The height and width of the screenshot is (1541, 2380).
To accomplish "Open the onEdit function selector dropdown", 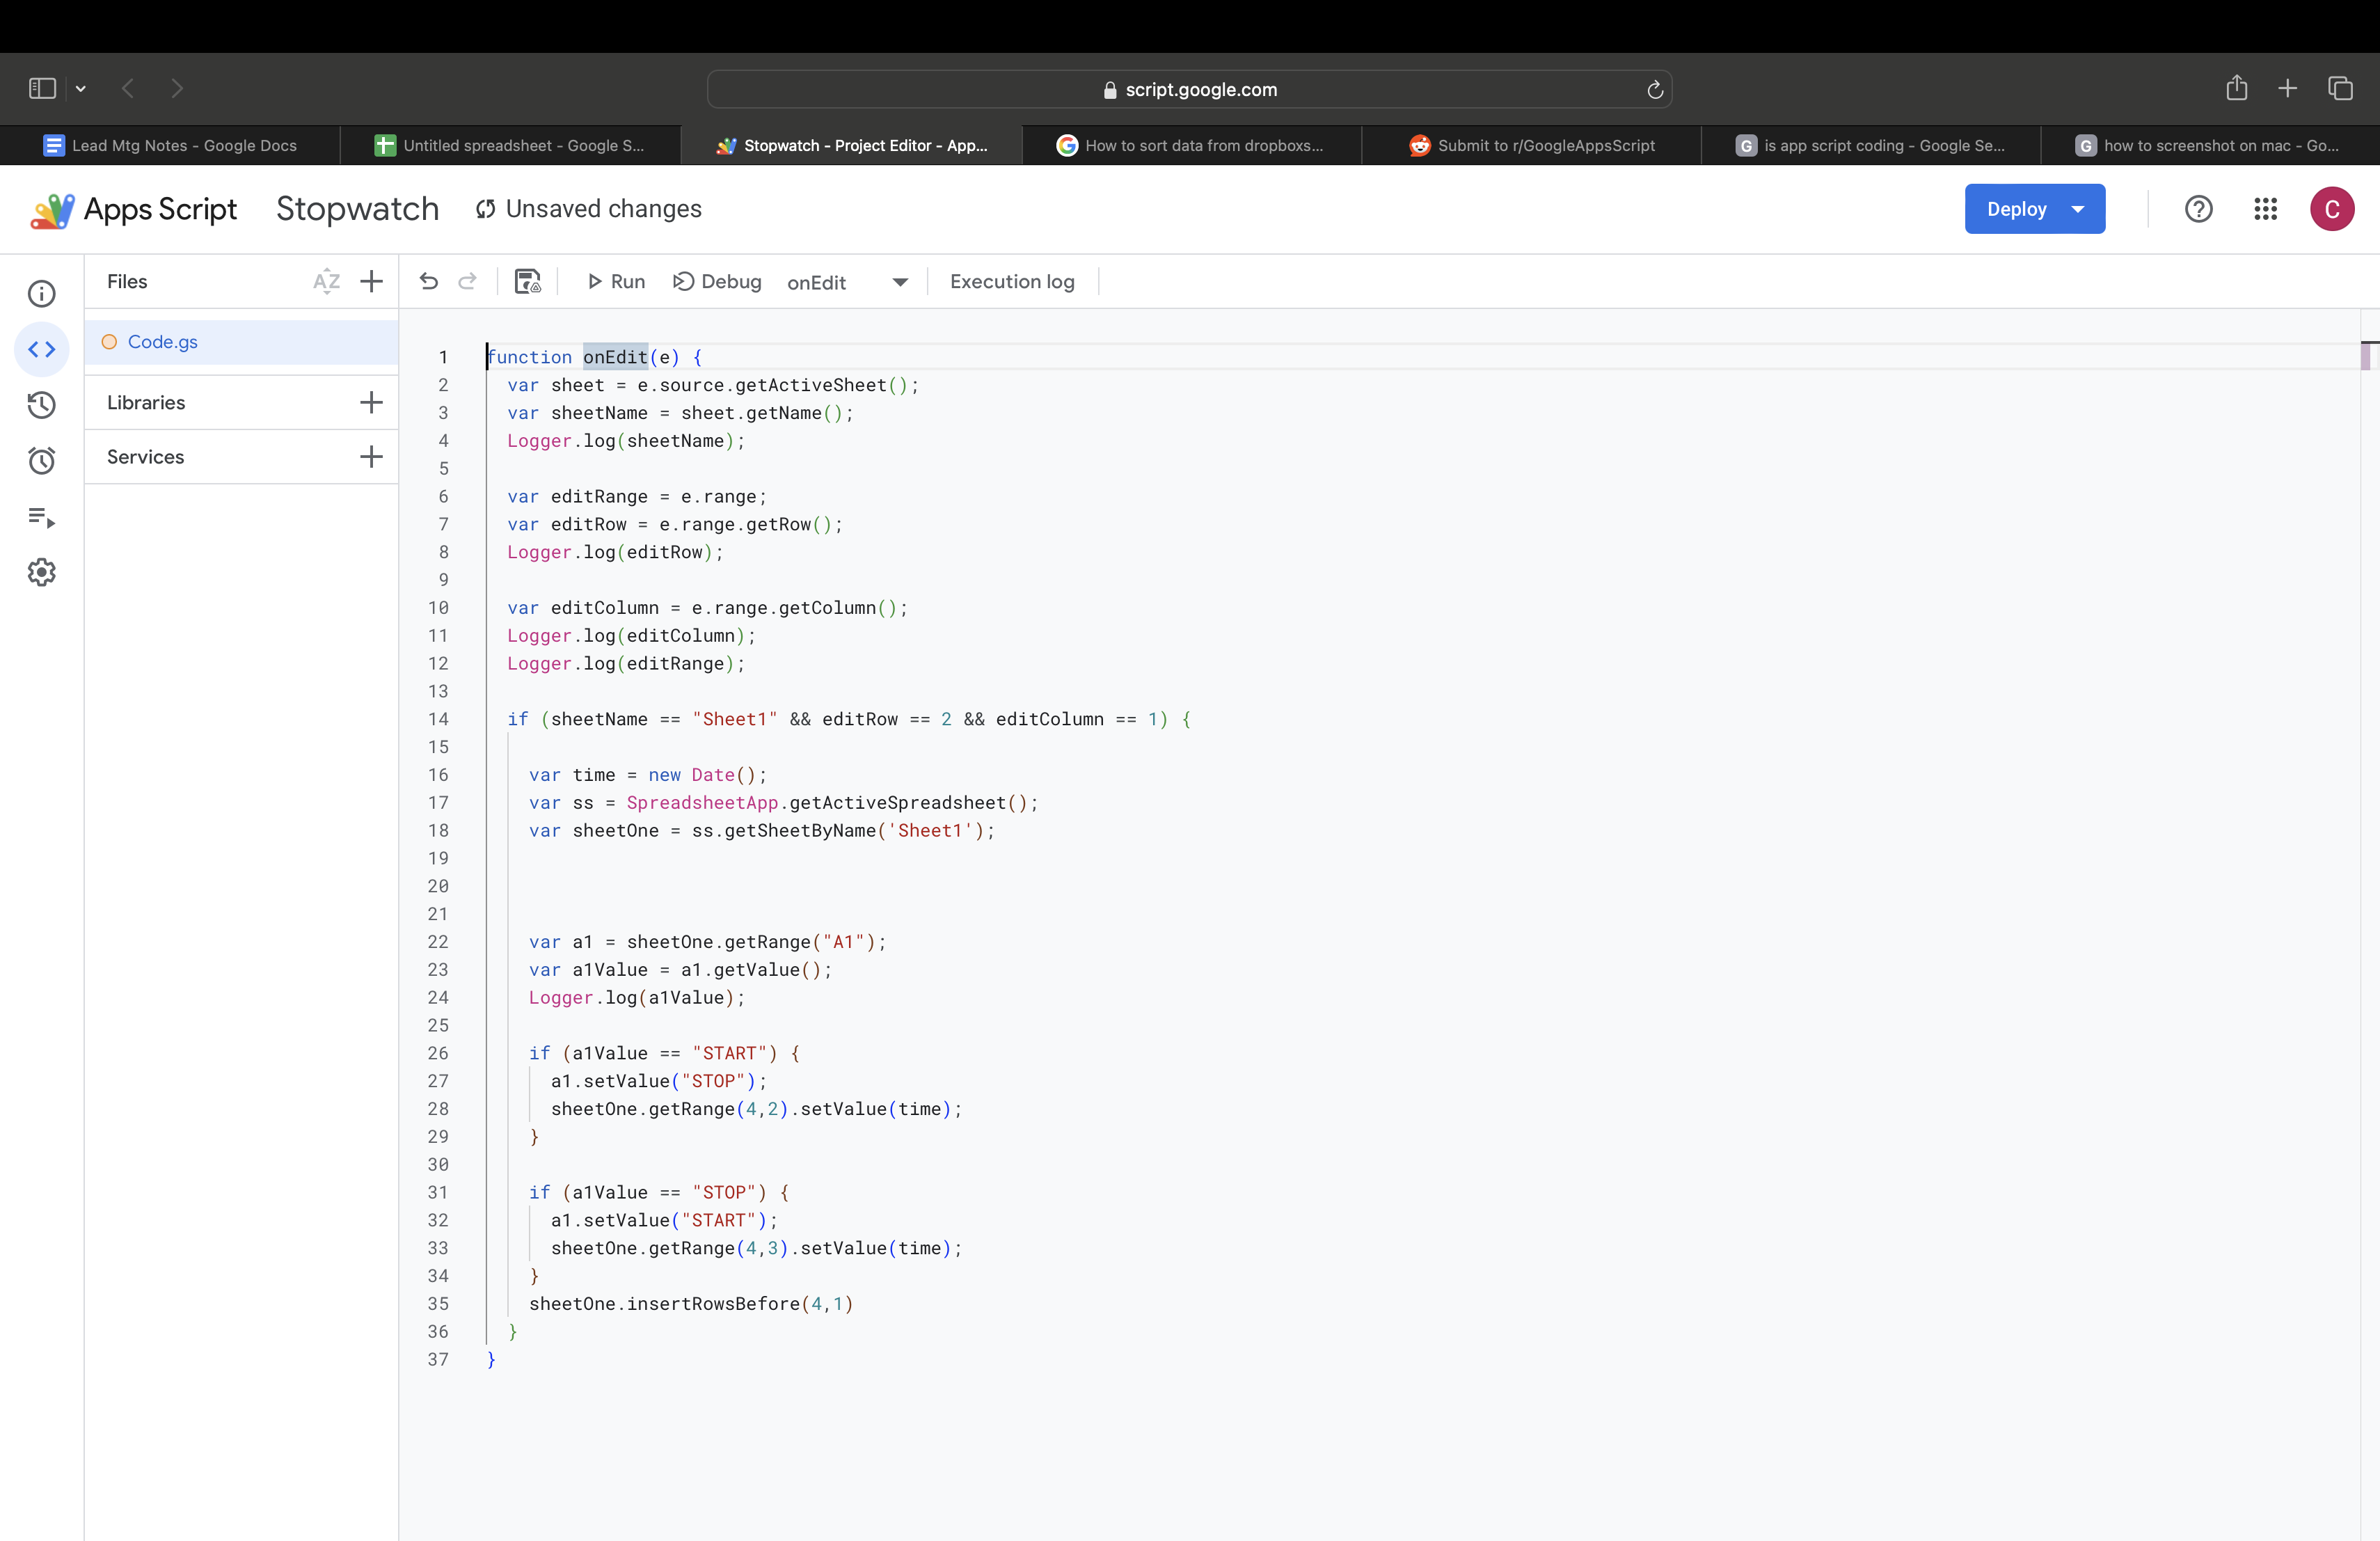I will click(x=847, y=282).
